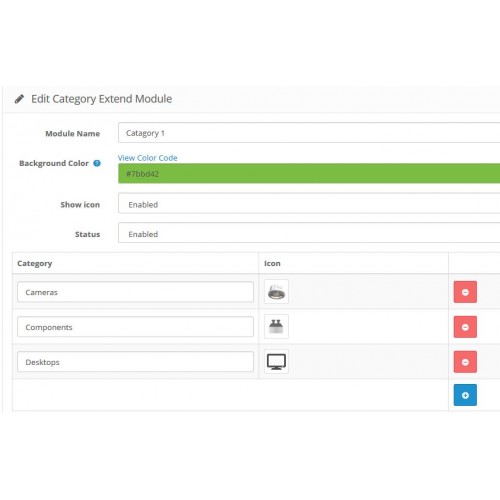
Task: Click the Category column header
Action: (35, 263)
